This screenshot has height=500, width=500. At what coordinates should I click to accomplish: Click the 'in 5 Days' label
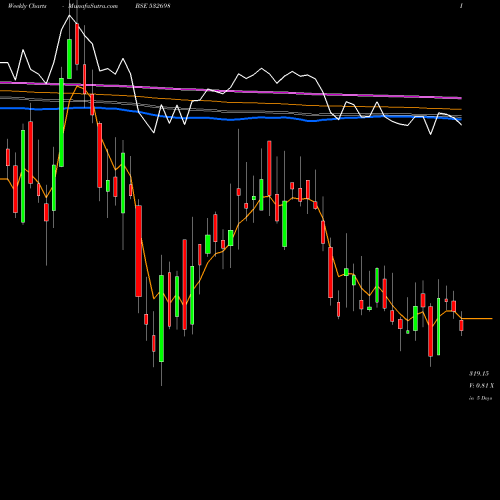pos(480,398)
